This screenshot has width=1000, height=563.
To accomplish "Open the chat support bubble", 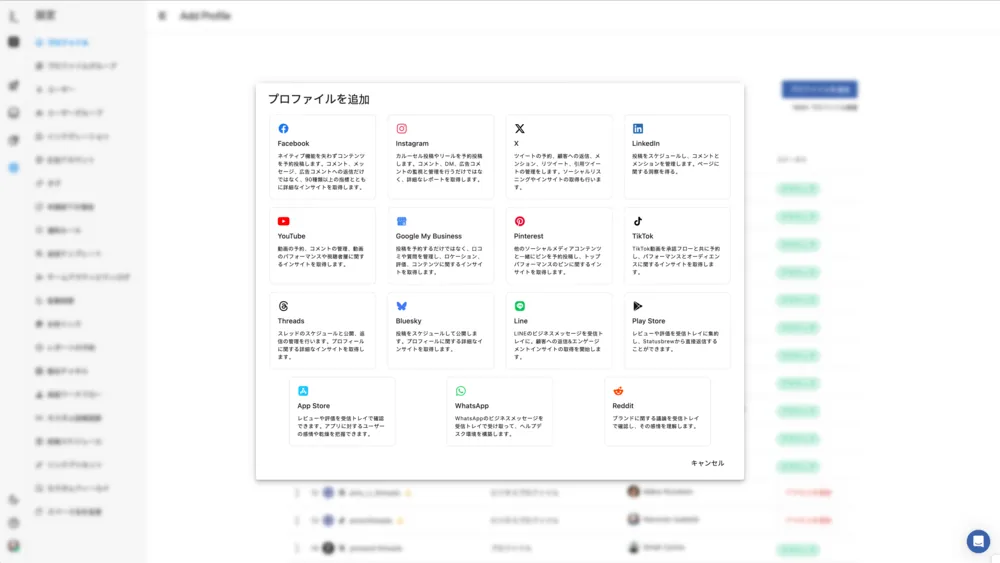I will click(978, 541).
